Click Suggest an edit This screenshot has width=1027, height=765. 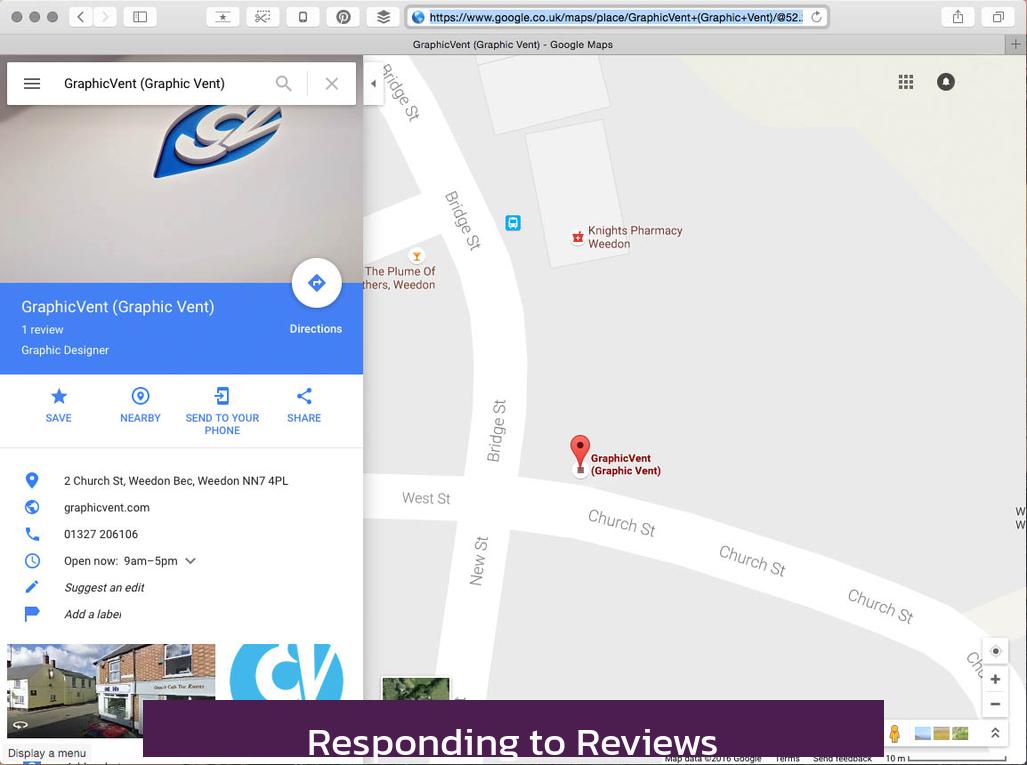104,588
